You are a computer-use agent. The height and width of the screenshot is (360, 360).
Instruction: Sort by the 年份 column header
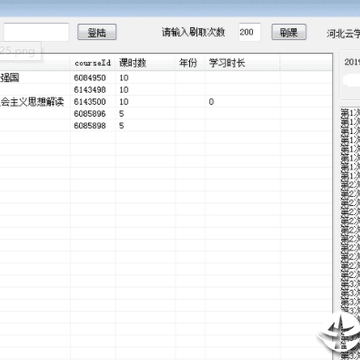pos(190,63)
